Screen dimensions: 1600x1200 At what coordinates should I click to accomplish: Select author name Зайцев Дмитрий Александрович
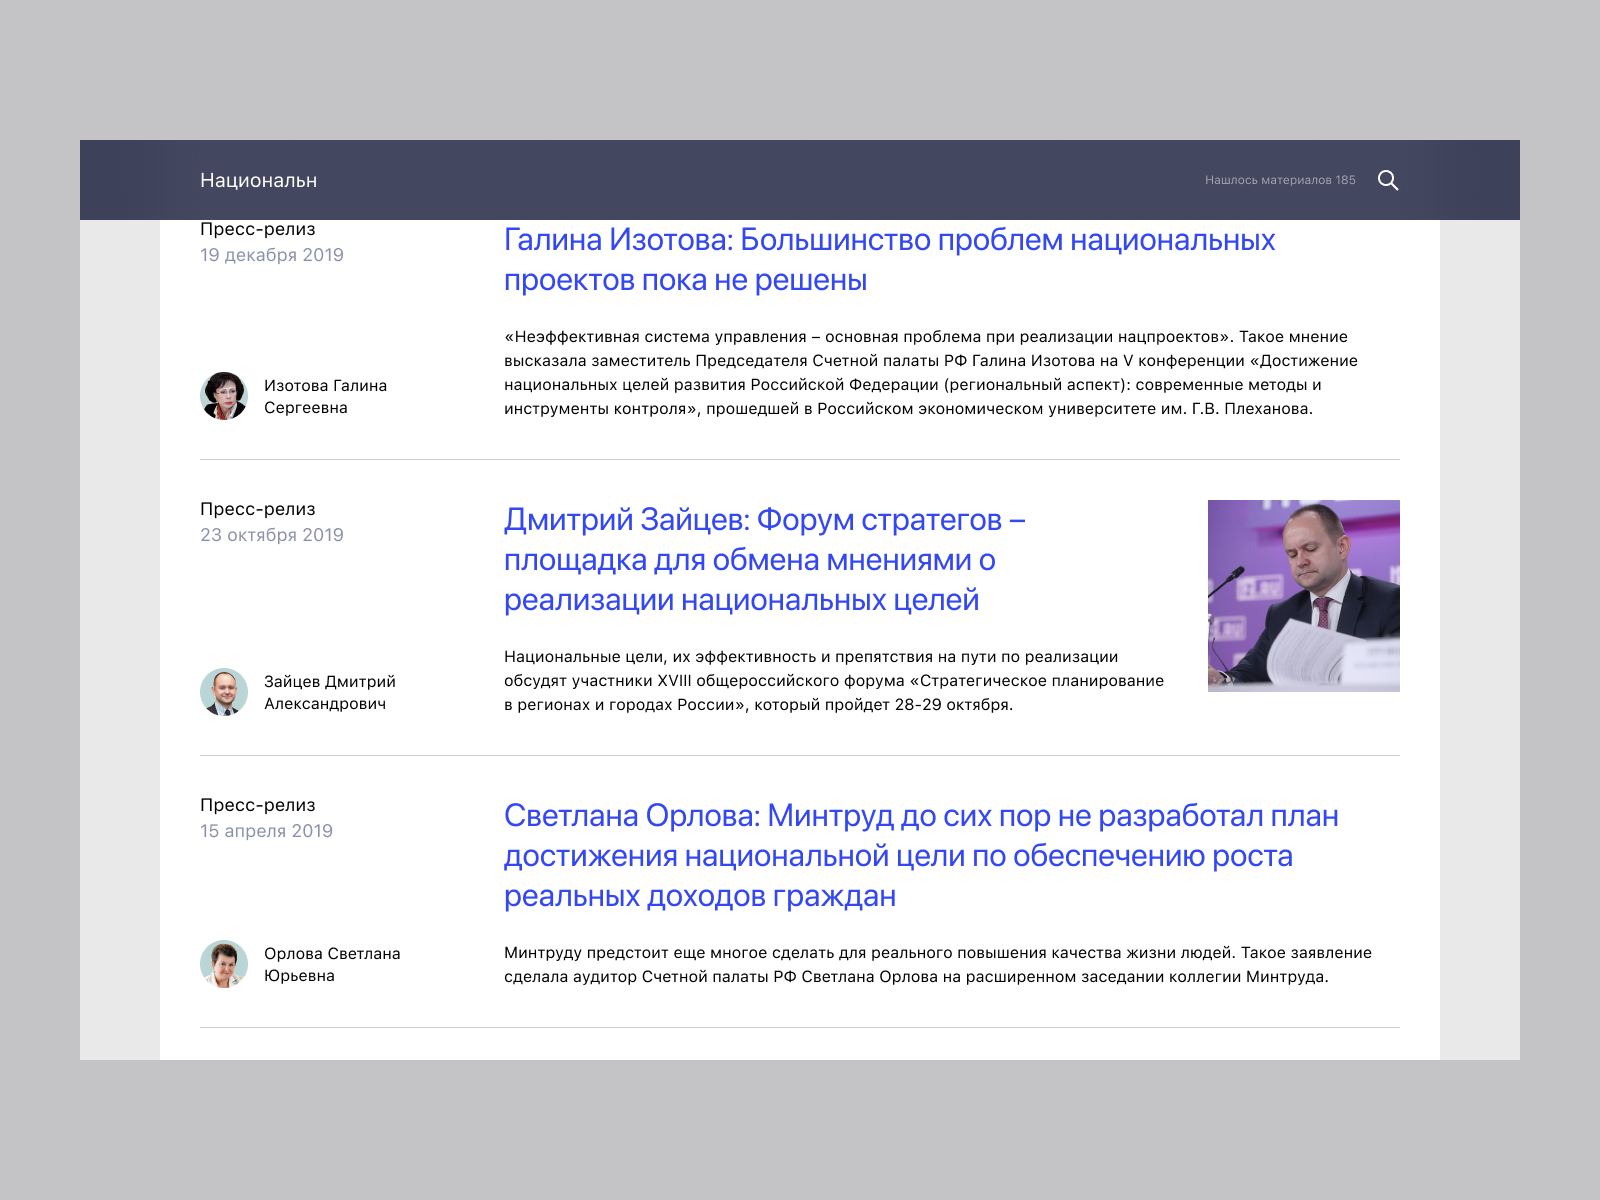(329, 692)
